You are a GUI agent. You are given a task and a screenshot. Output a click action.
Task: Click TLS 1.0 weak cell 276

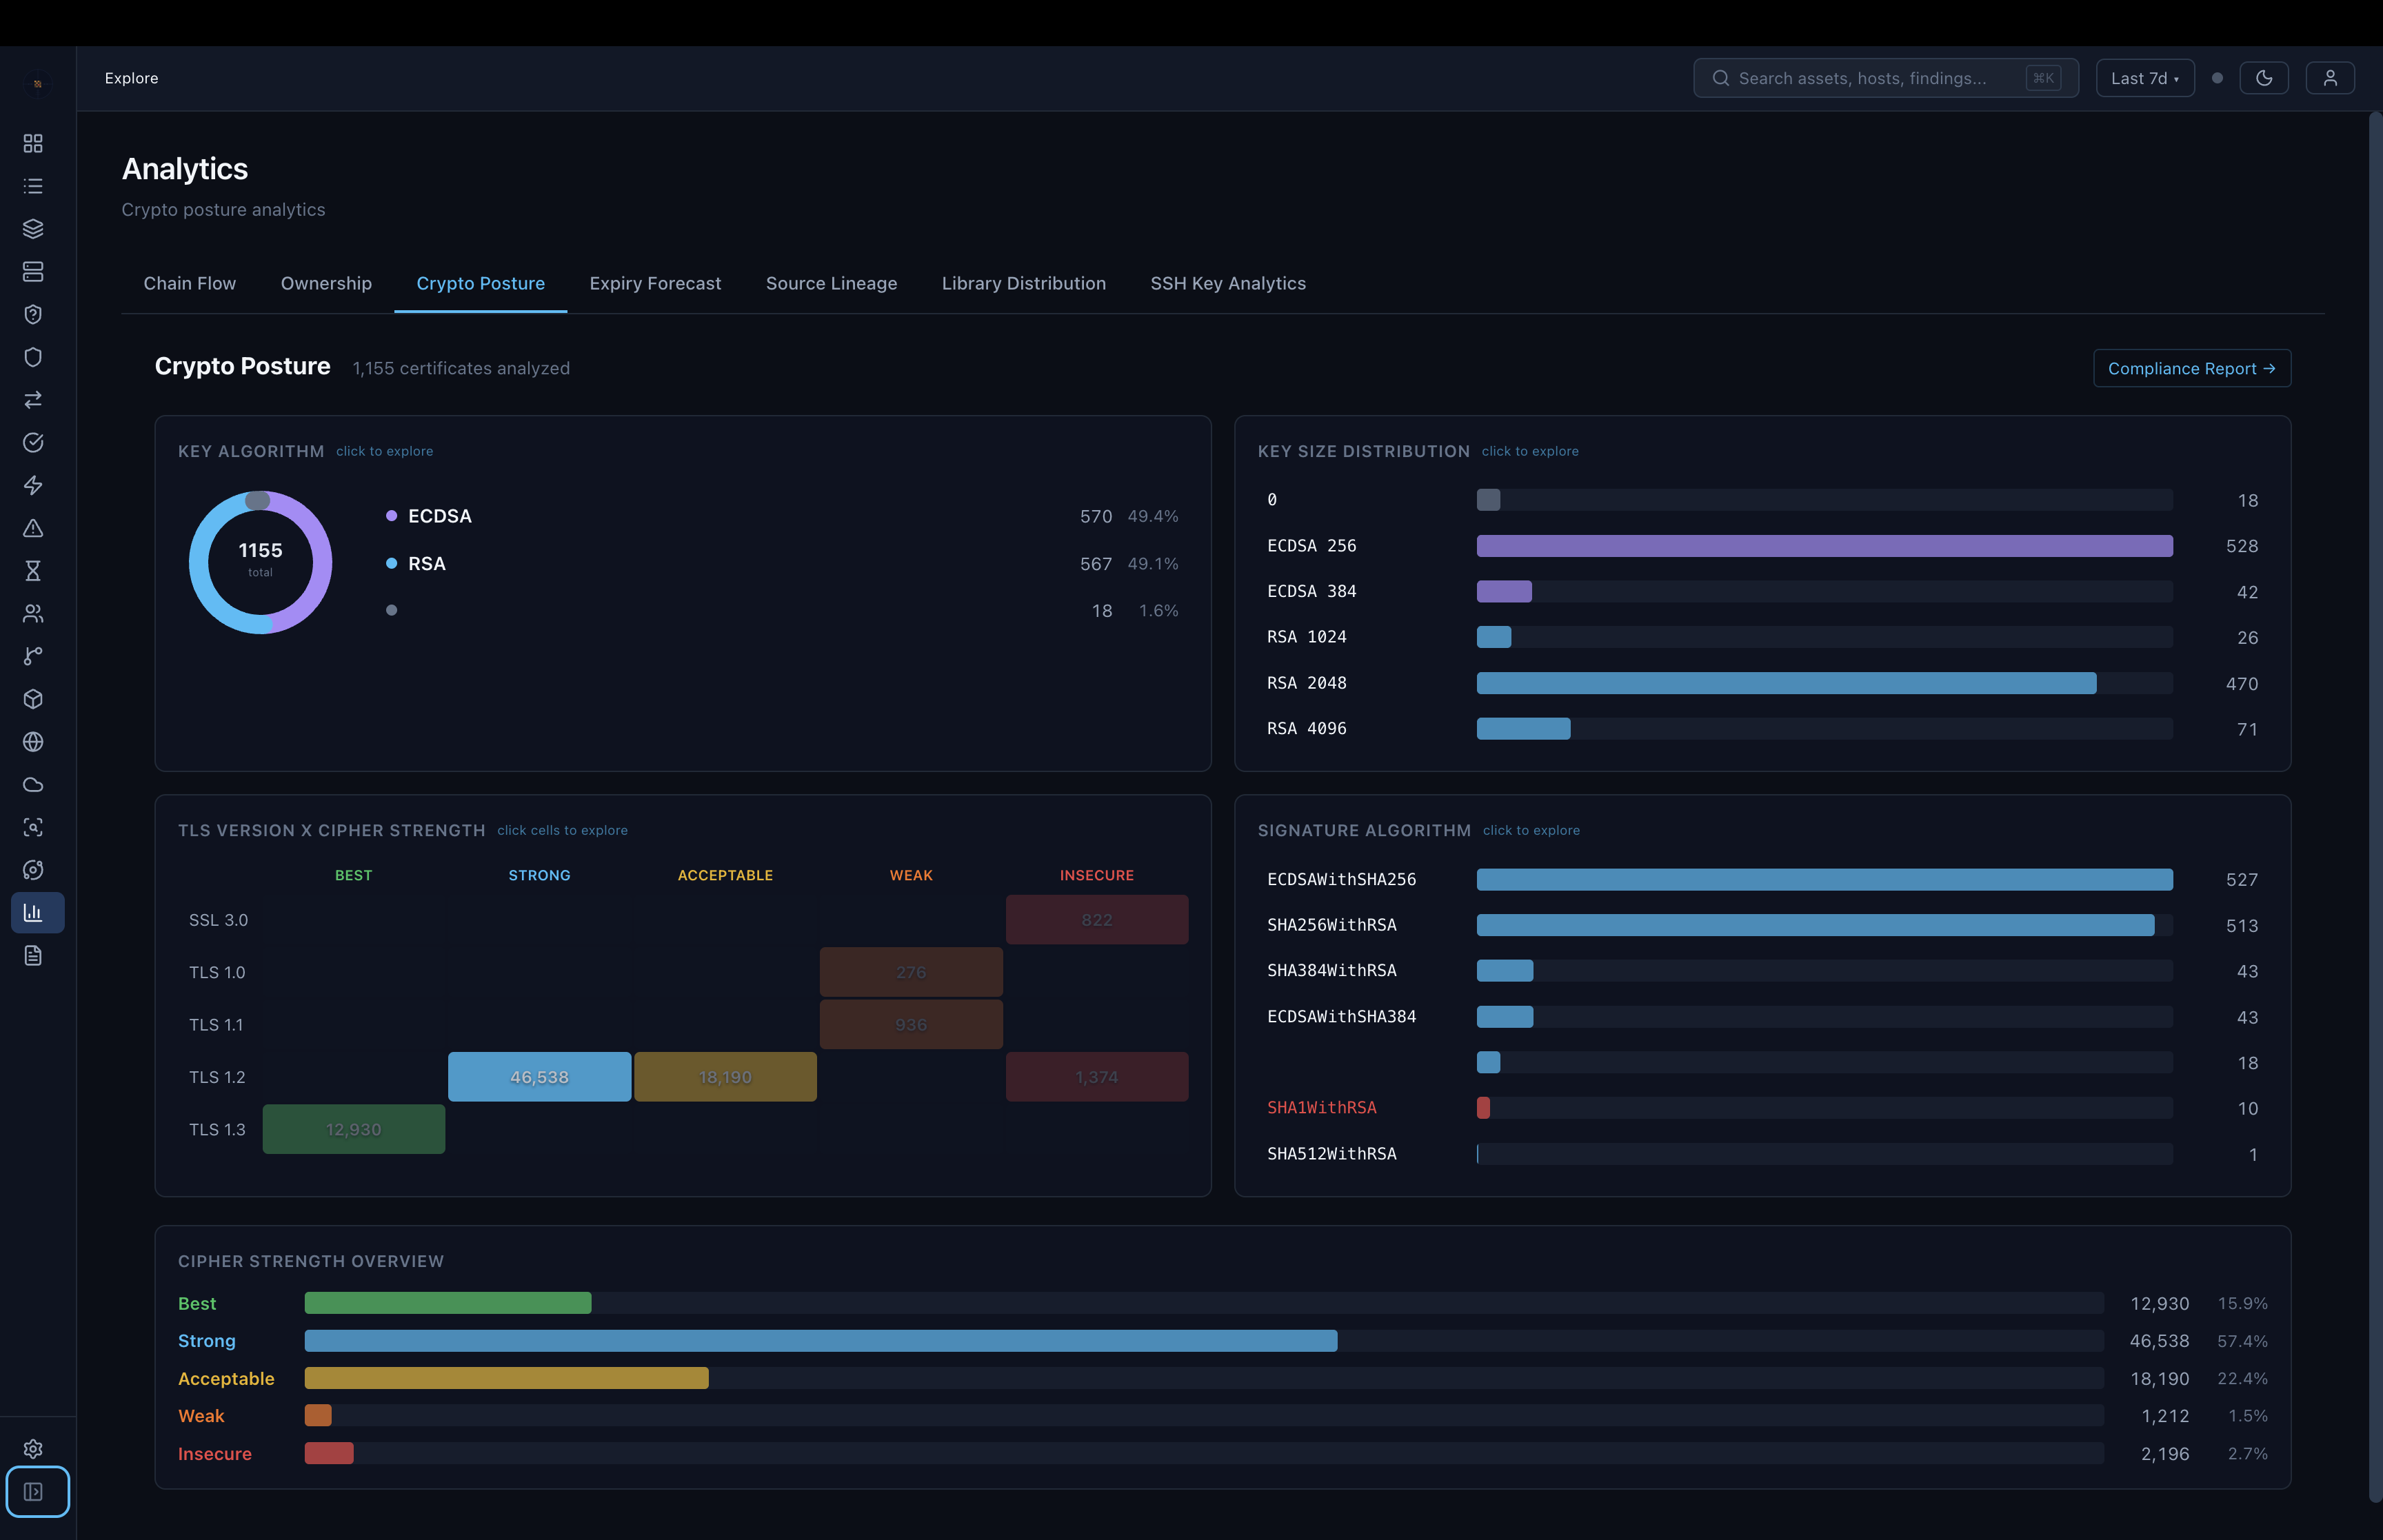911,972
